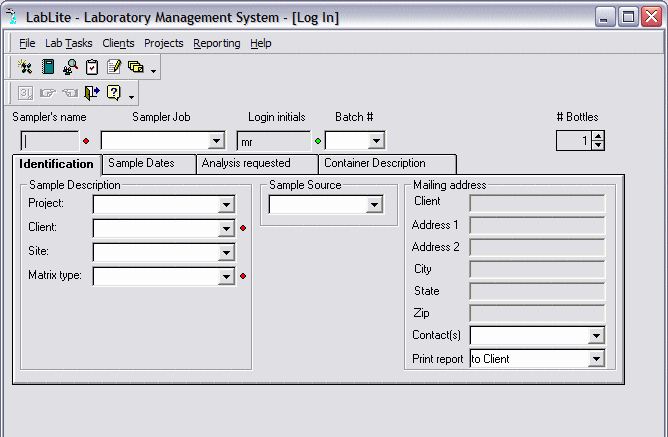Click the document with pencil icon

point(114,67)
